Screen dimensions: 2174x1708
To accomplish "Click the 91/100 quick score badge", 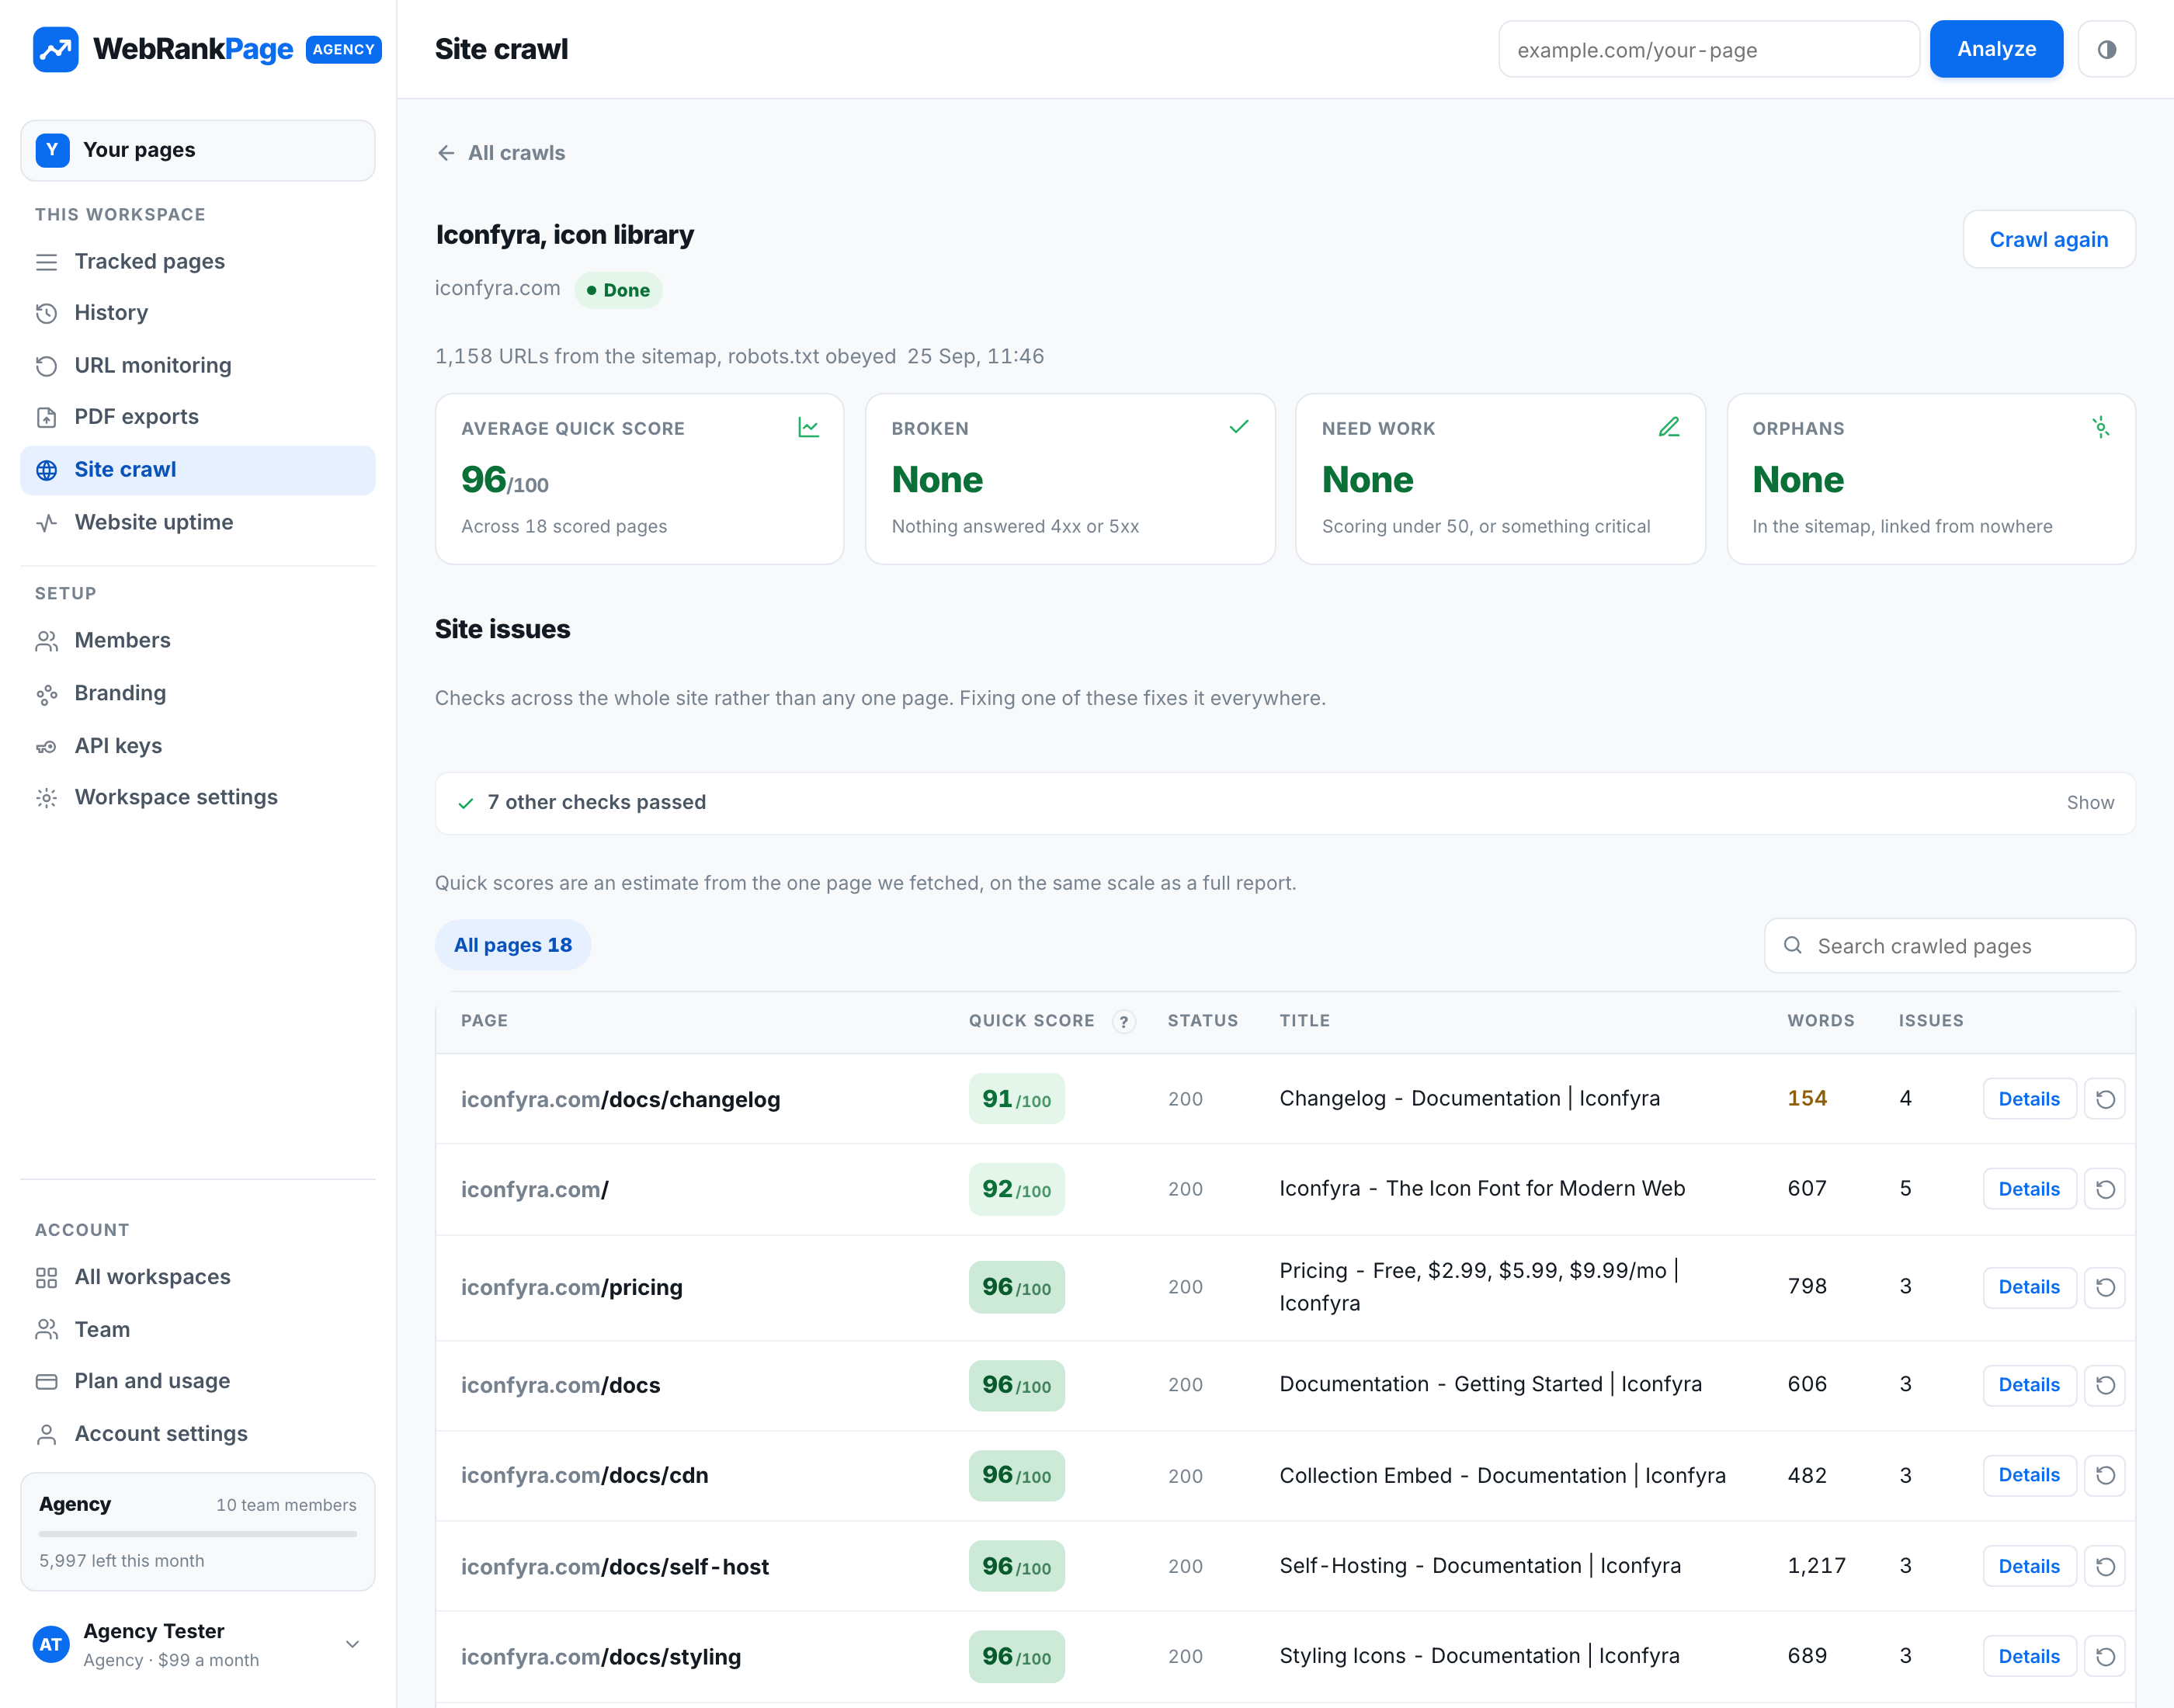I will pos(1016,1099).
